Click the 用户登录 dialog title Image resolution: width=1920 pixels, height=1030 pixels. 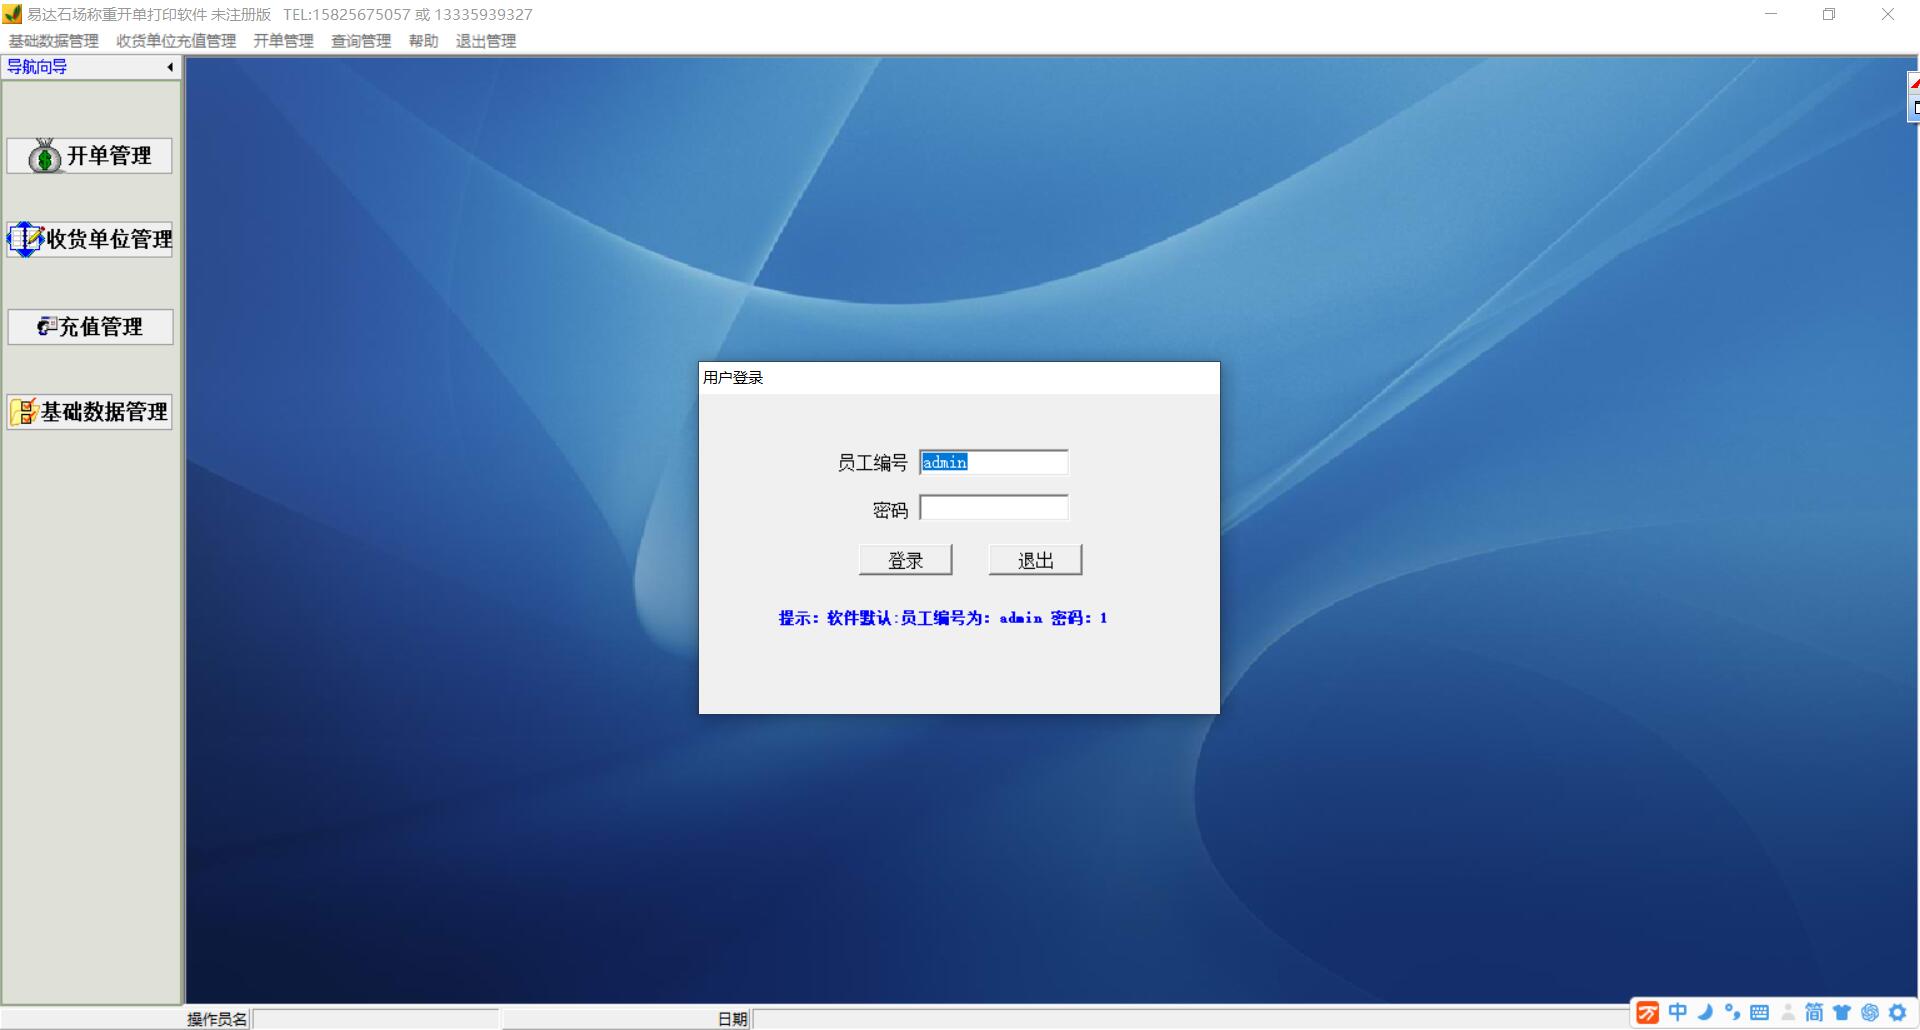733,377
